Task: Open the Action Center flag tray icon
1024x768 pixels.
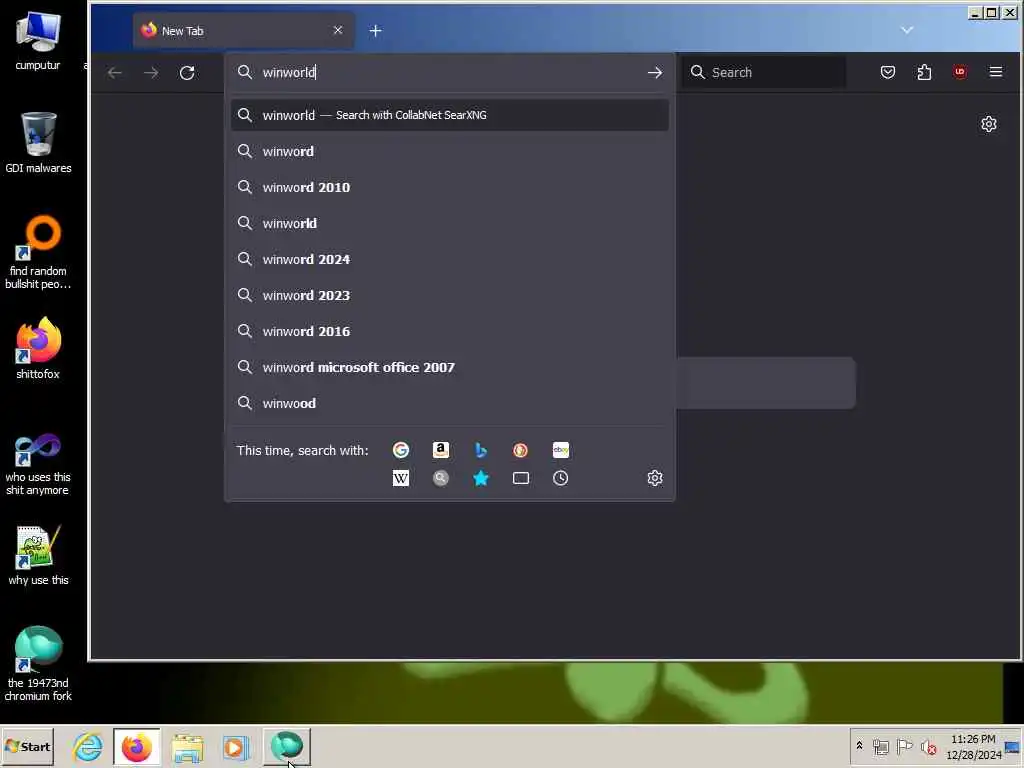Action: [904, 746]
